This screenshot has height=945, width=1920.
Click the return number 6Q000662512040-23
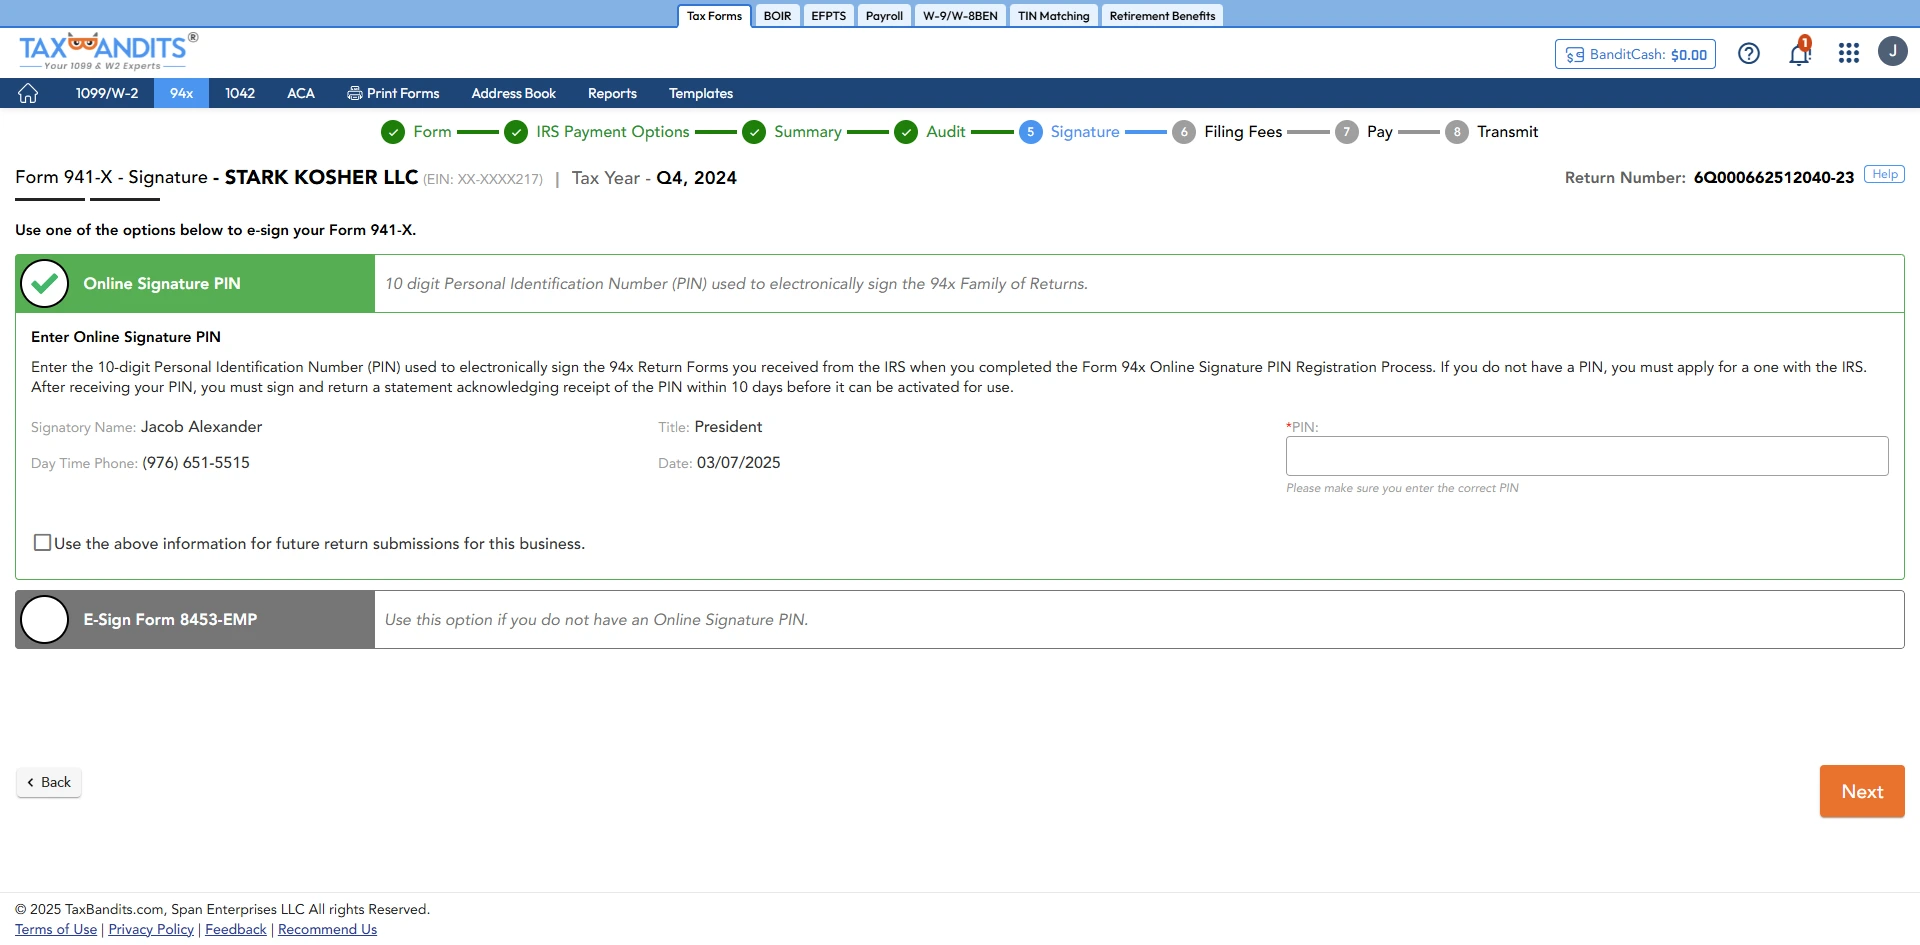[x=1773, y=178]
